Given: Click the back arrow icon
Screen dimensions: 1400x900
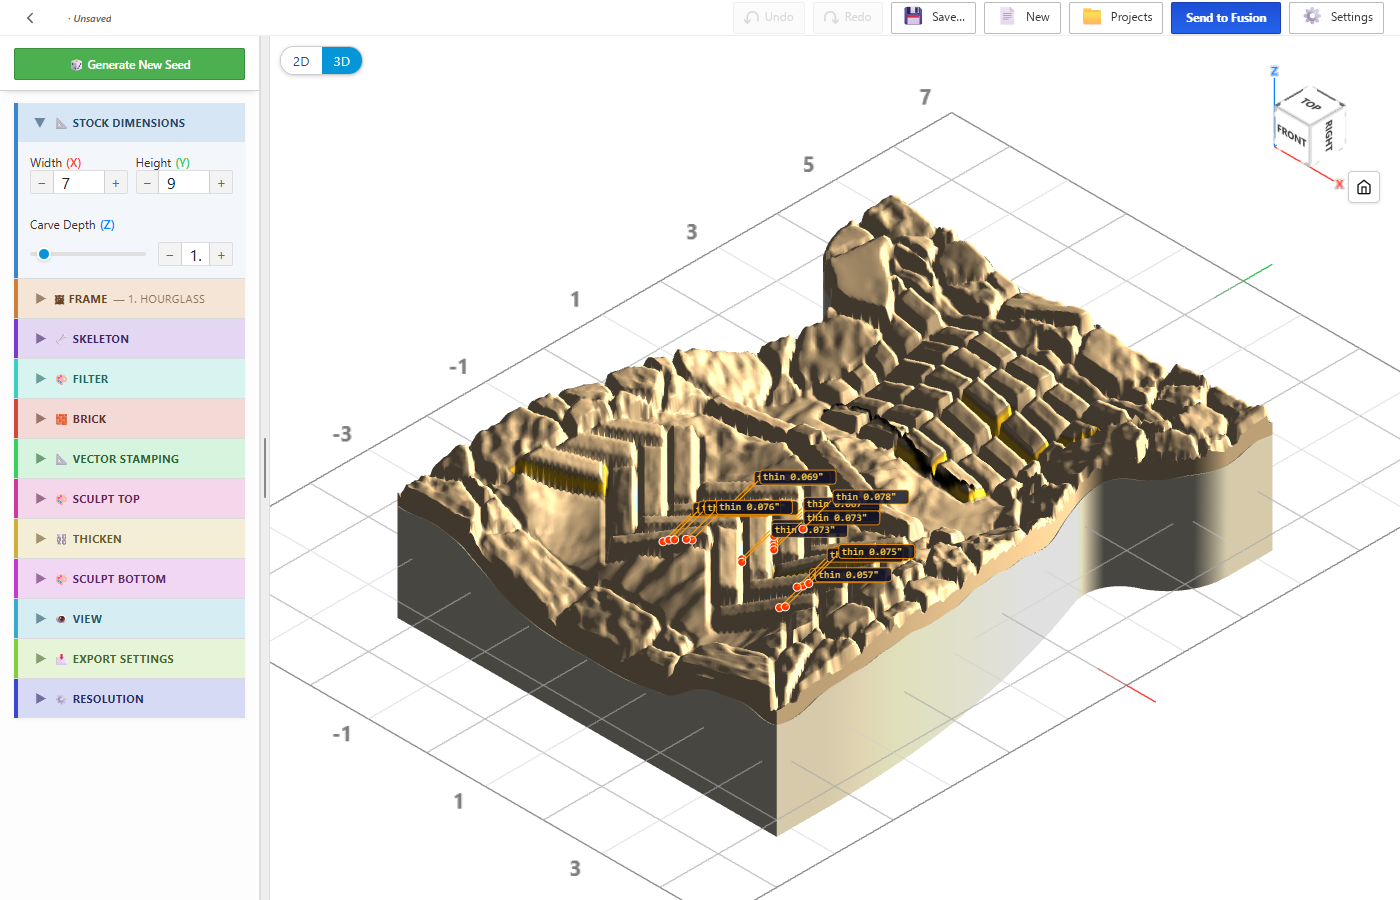Looking at the screenshot, I should (x=30, y=18).
